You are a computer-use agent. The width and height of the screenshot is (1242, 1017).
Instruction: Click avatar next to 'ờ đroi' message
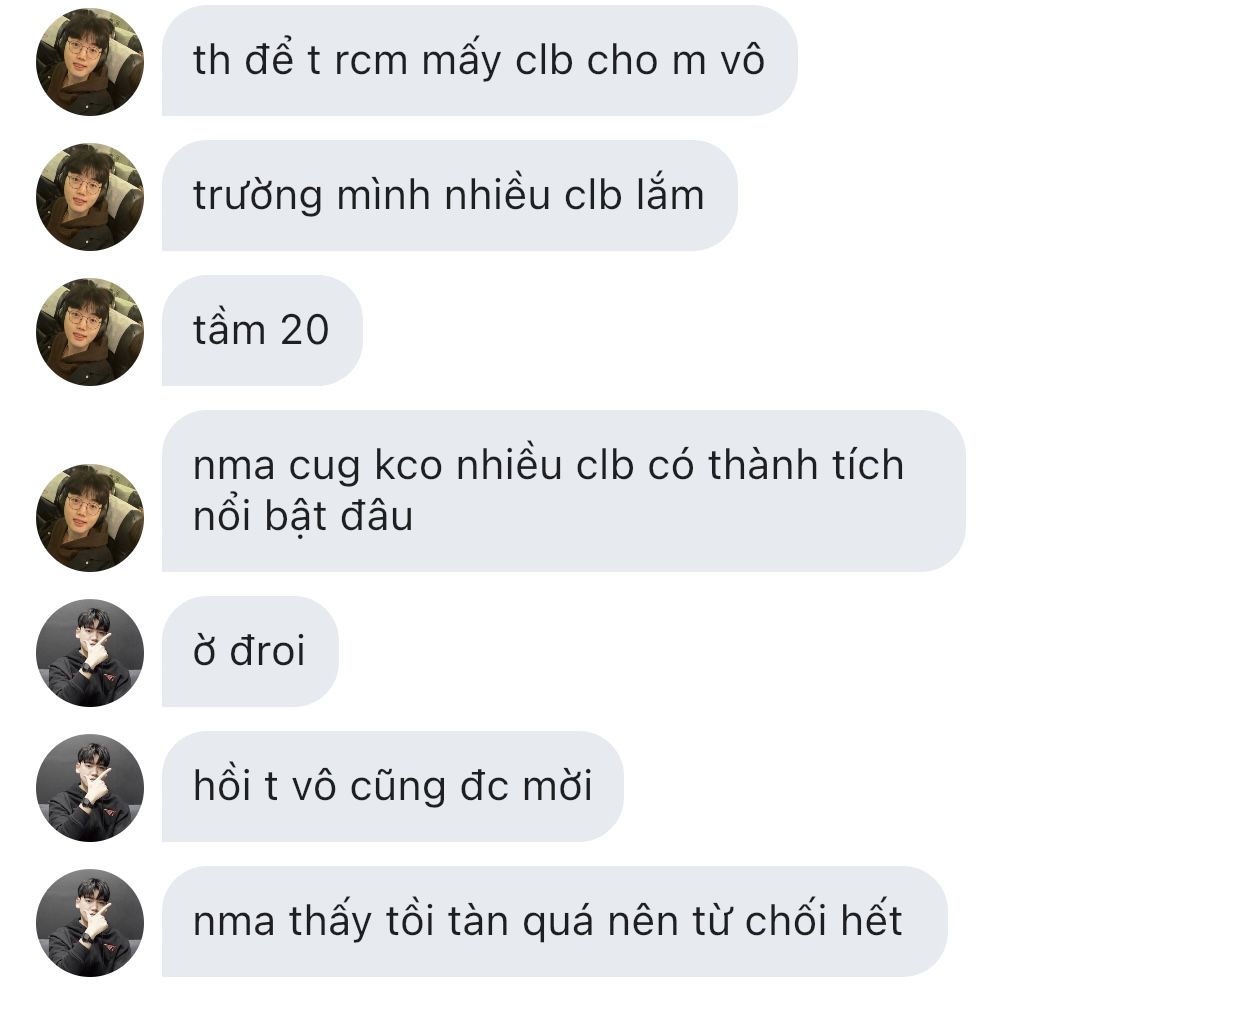(x=90, y=653)
